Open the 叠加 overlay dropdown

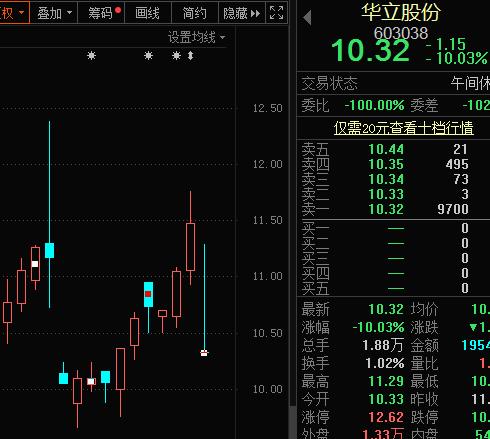tap(54, 13)
